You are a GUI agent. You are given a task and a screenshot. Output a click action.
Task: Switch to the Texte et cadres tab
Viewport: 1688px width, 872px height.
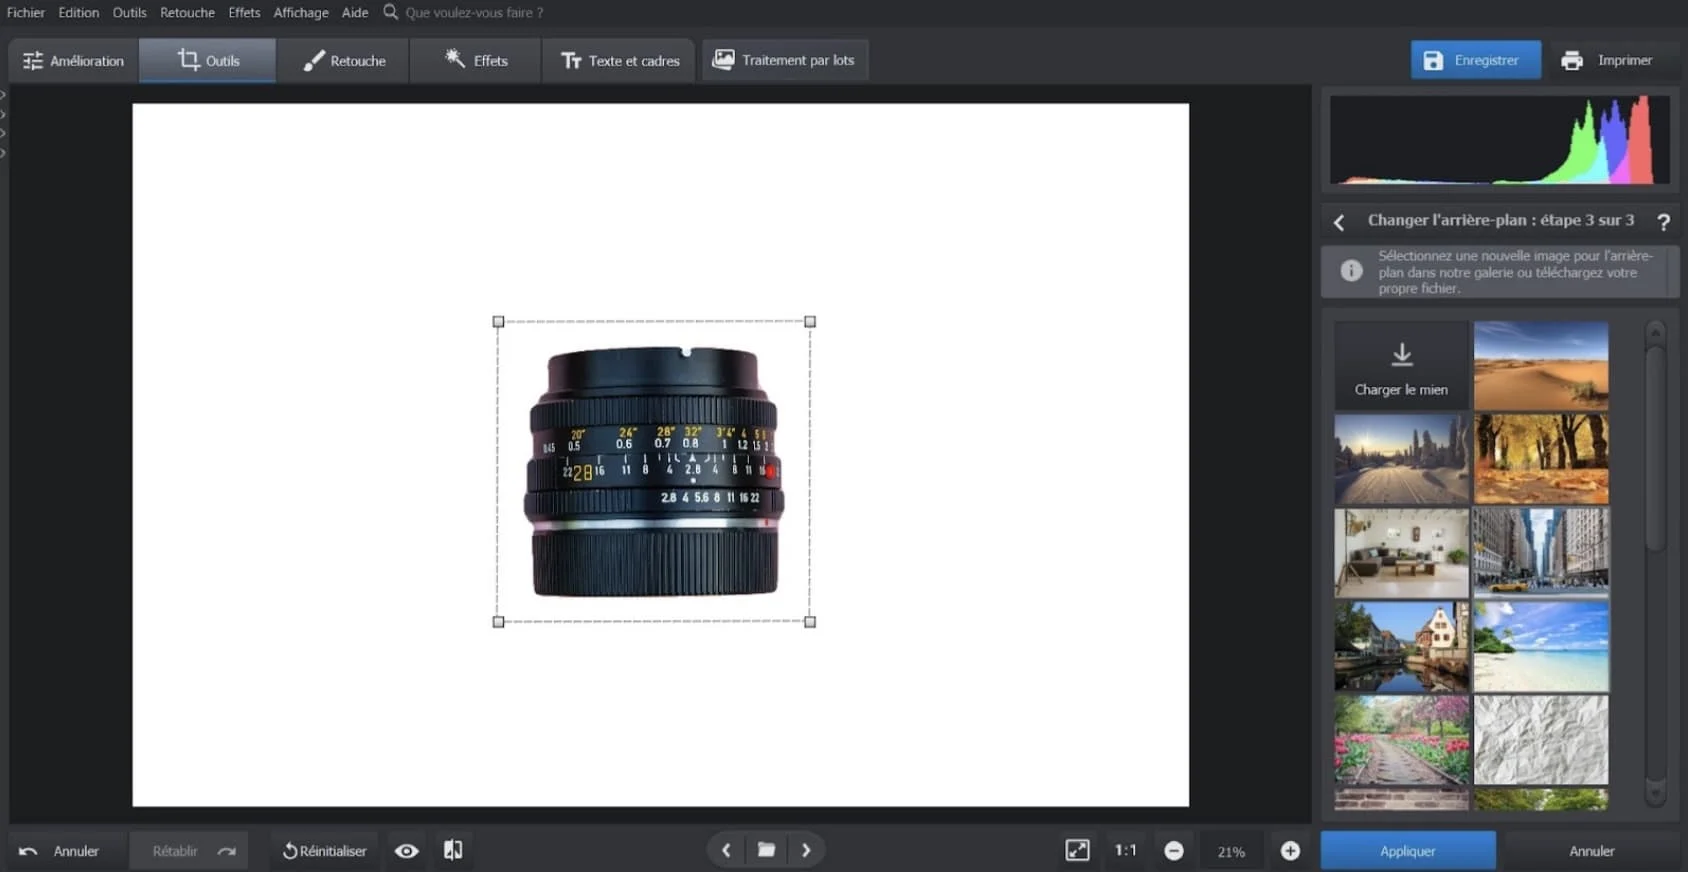coord(620,61)
